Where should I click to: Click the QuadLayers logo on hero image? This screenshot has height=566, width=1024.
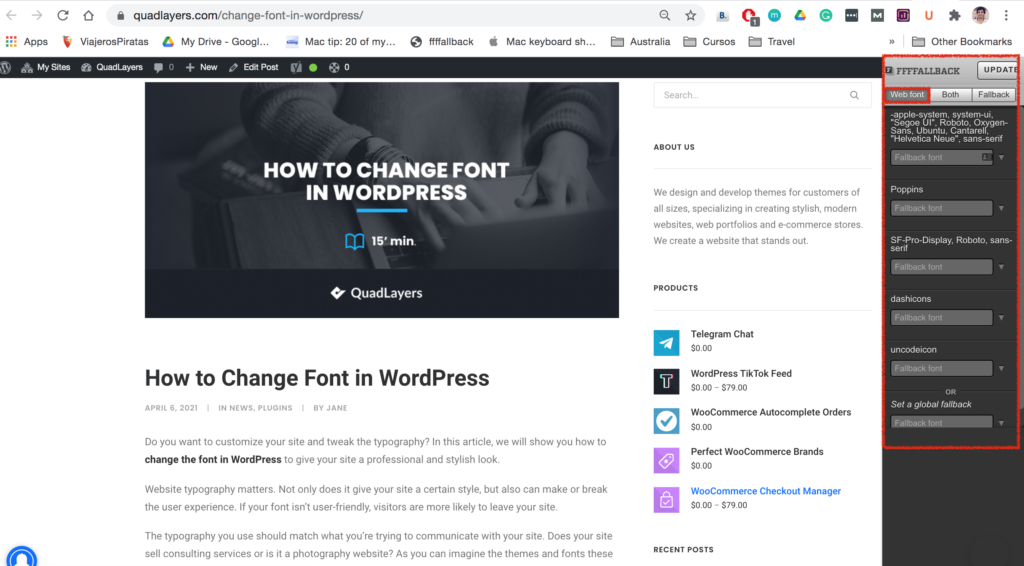coord(377,293)
